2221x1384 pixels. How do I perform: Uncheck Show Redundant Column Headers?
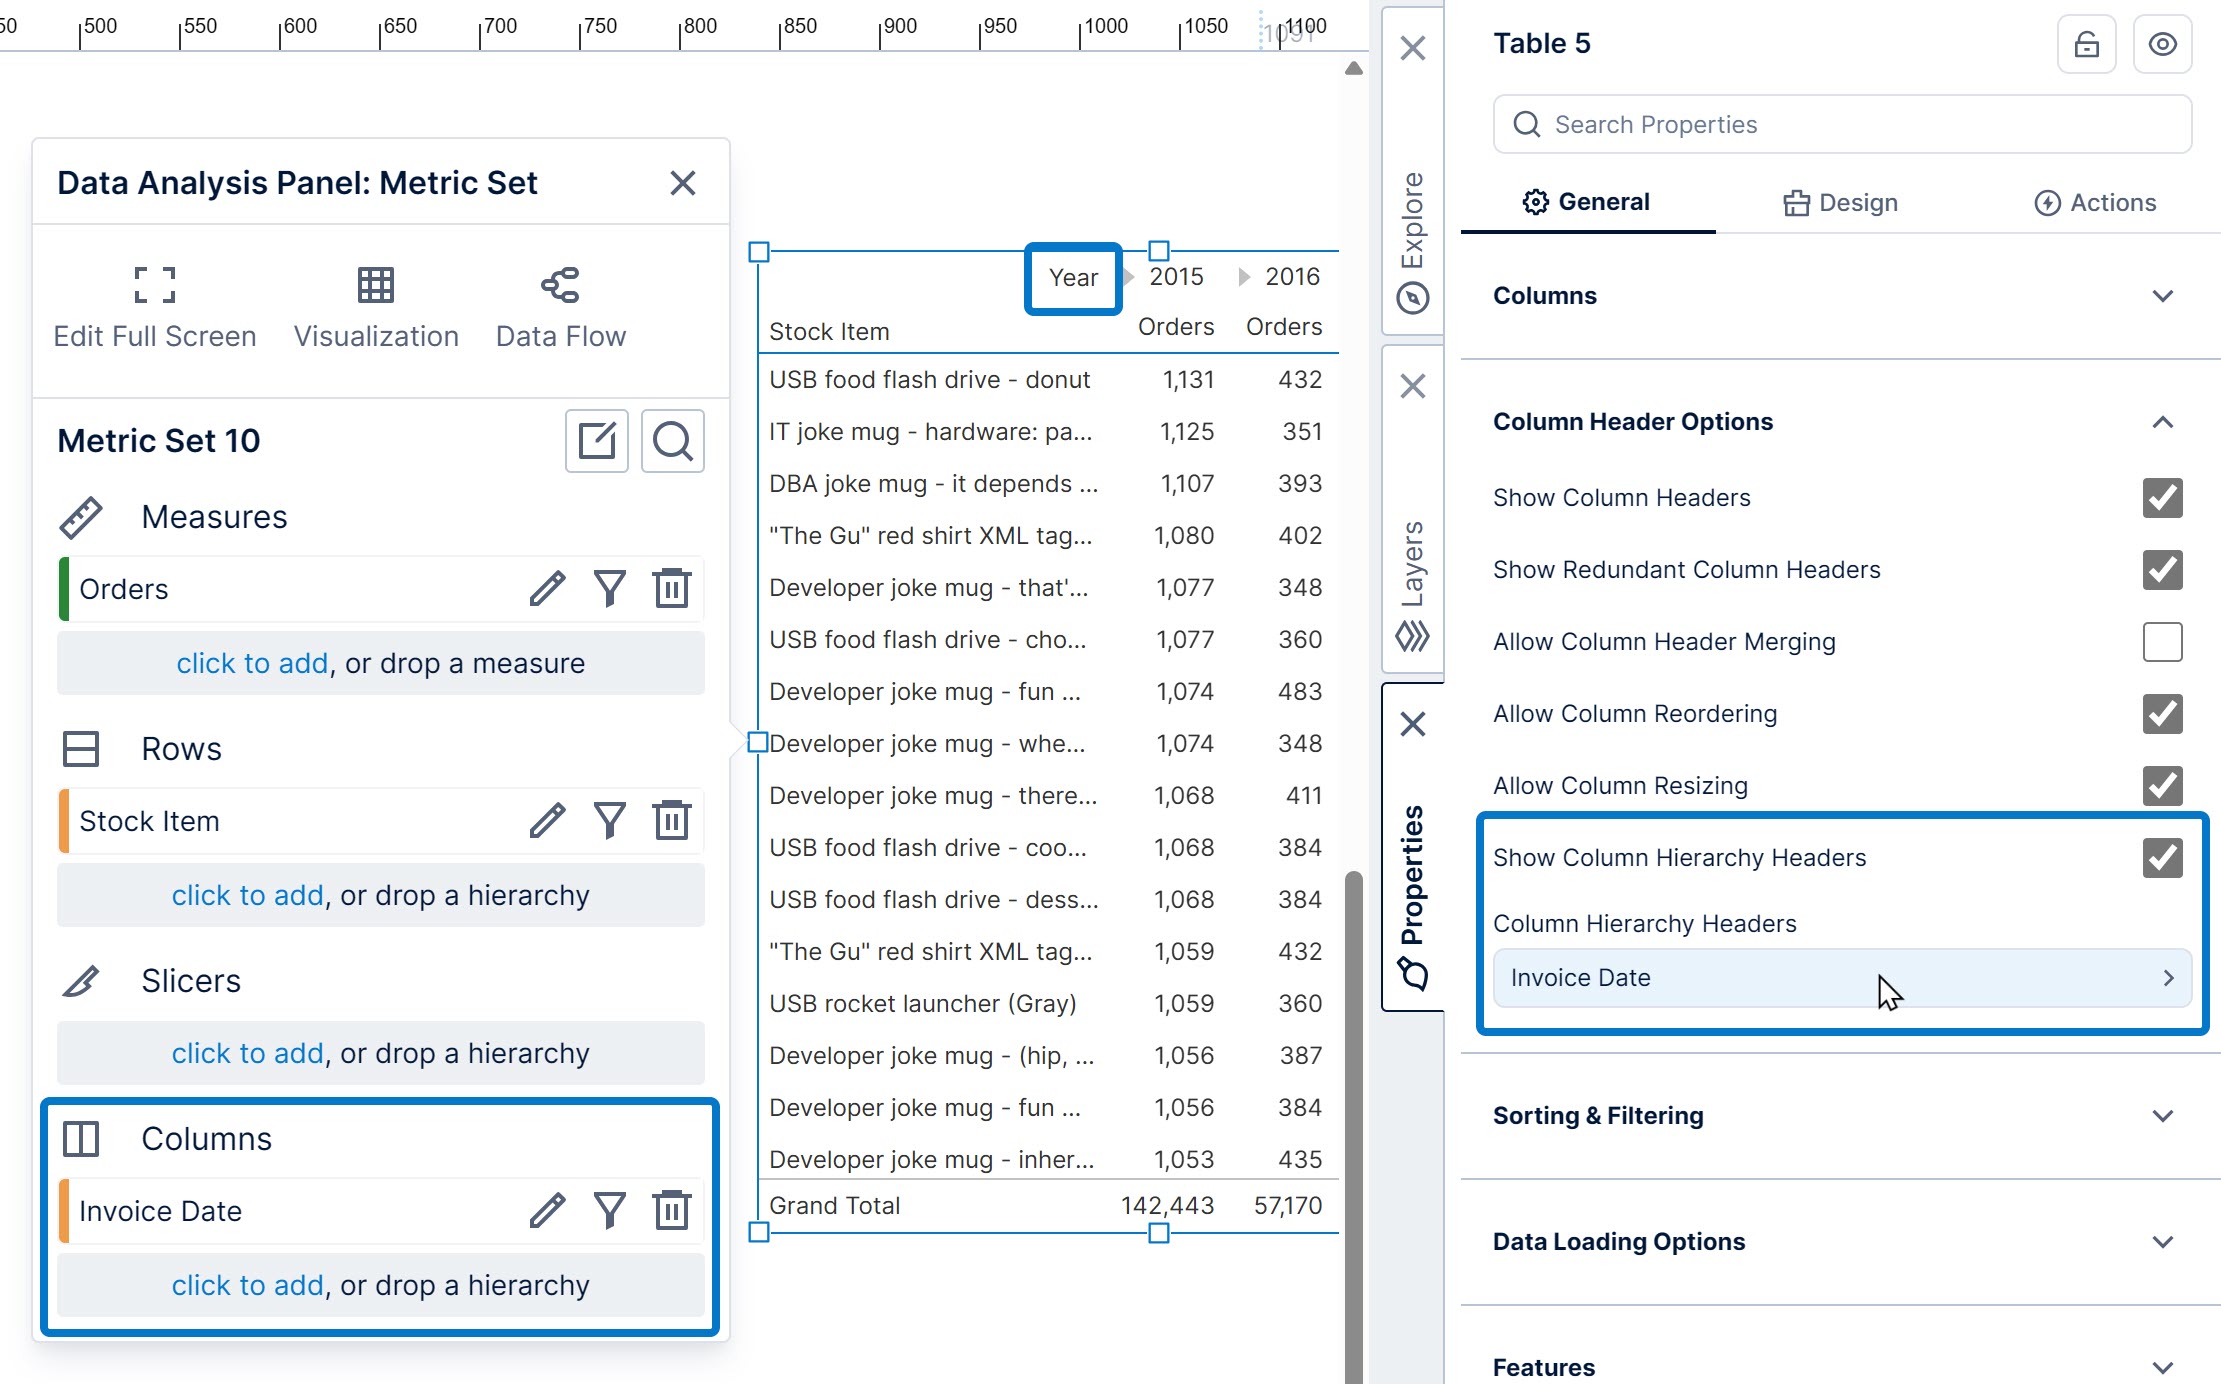tap(2162, 570)
